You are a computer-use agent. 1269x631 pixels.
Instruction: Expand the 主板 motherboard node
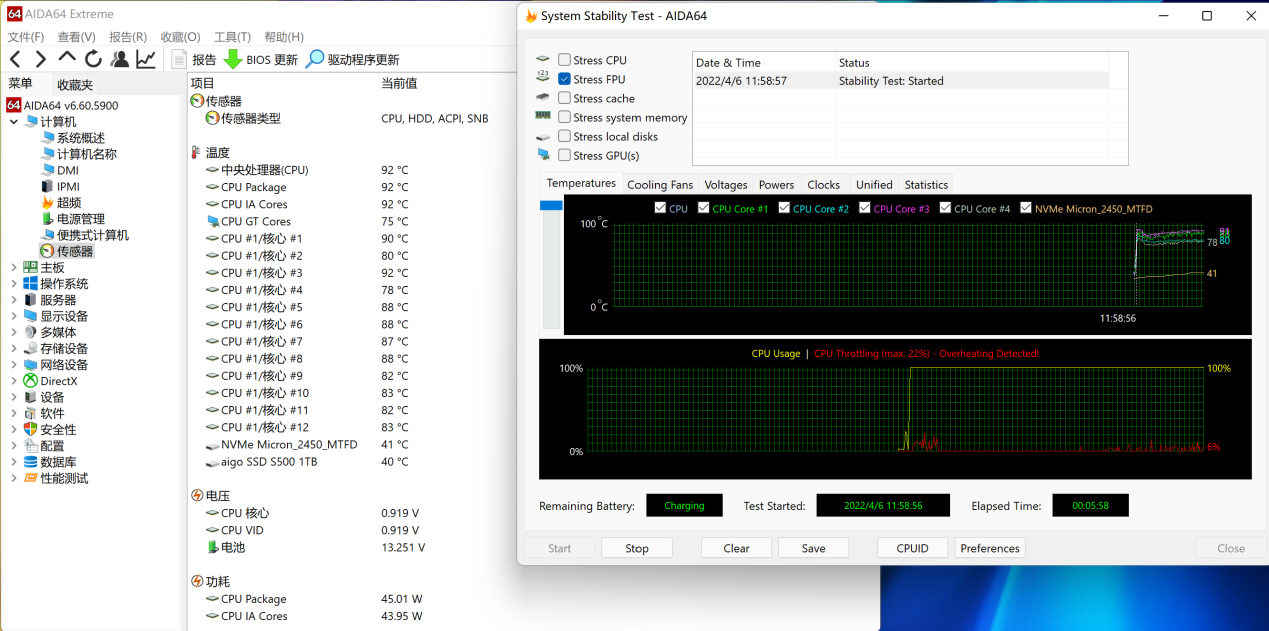coord(13,268)
